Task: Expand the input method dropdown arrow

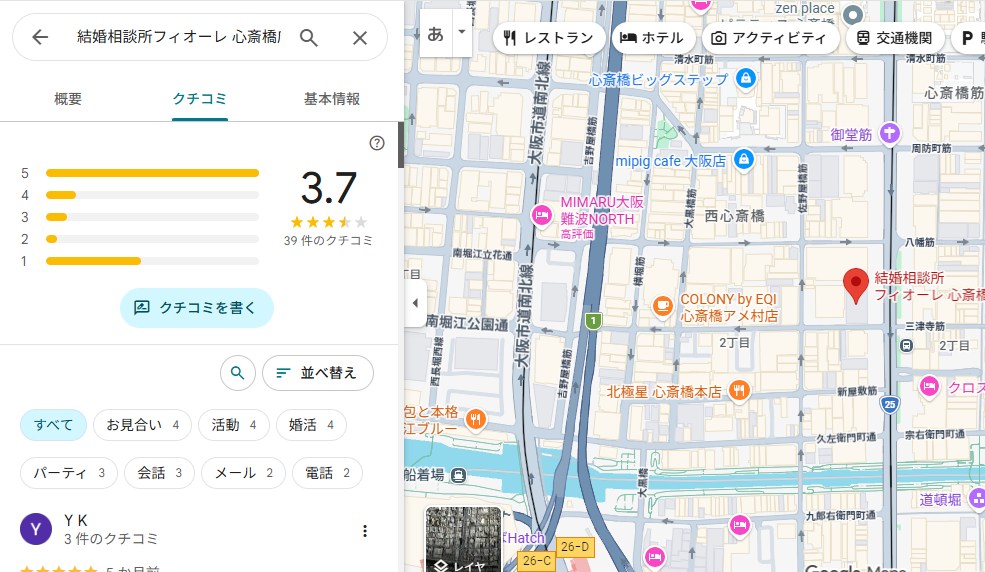Action: tap(461, 32)
